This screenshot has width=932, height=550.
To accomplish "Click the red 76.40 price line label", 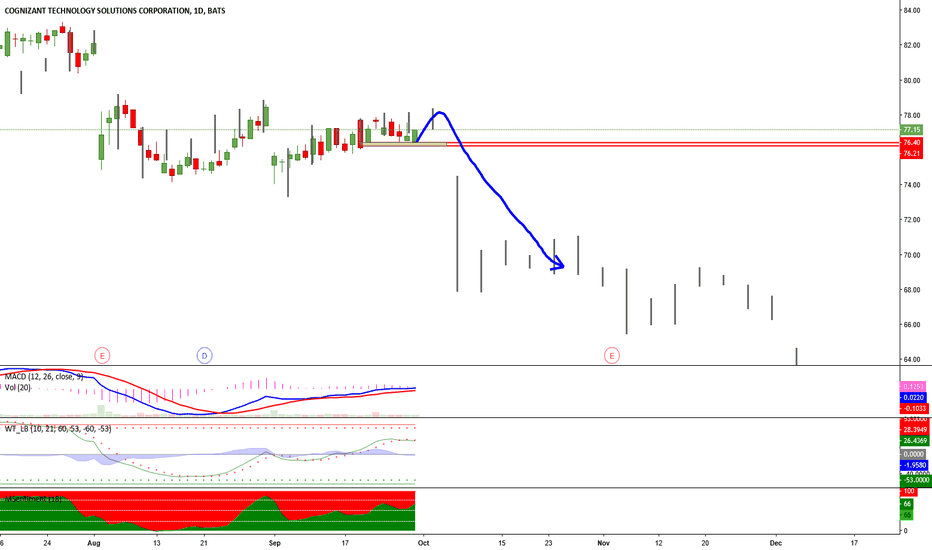I will coord(912,143).
